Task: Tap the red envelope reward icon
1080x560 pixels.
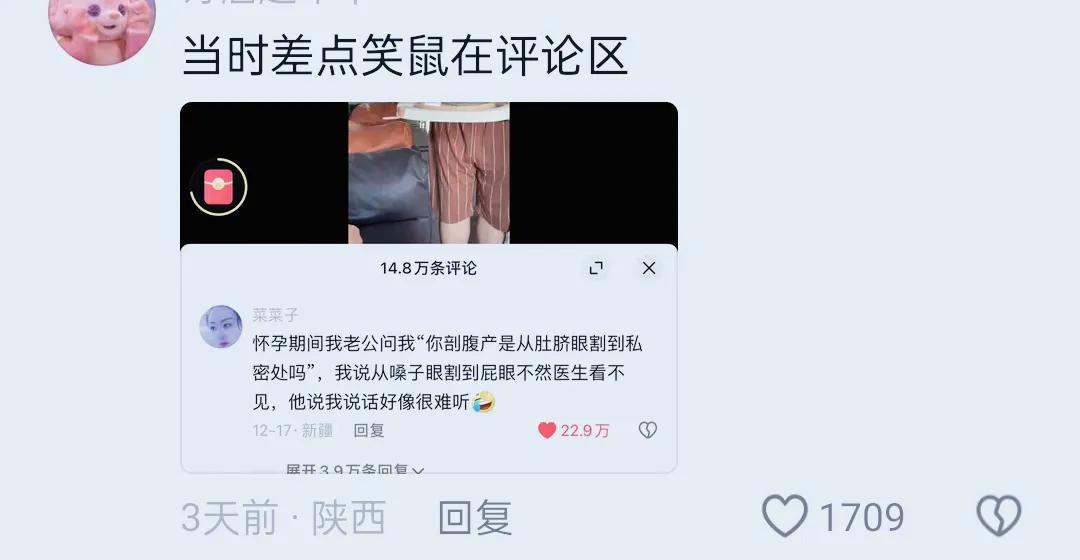Action: pyautogui.click(x=218, y=187)
